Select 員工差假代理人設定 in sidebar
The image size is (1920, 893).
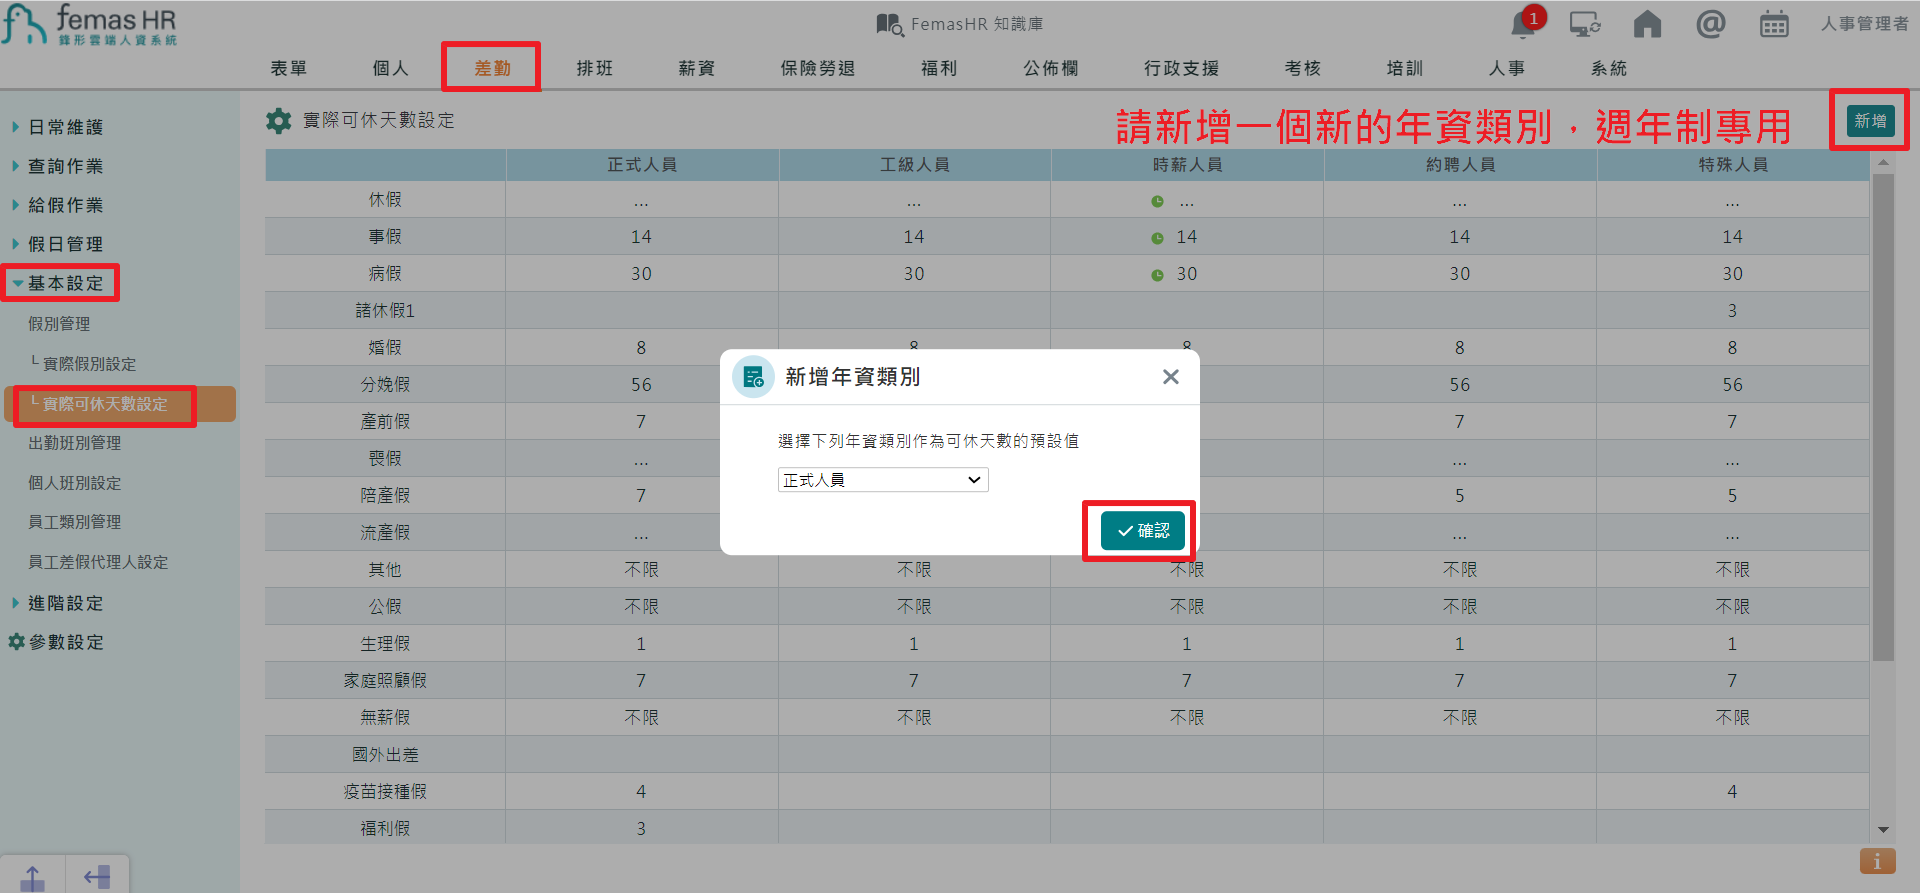[98, 562]
